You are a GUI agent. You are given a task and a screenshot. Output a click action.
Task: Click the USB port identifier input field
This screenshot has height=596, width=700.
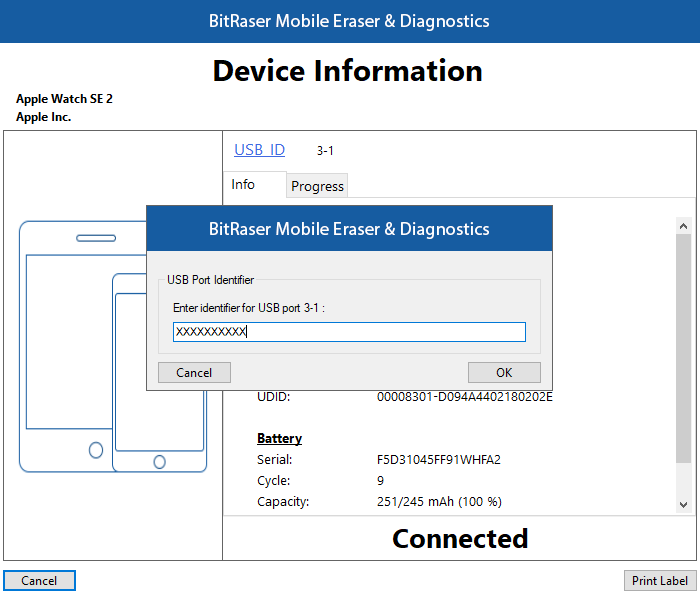[x=349, y=332]
